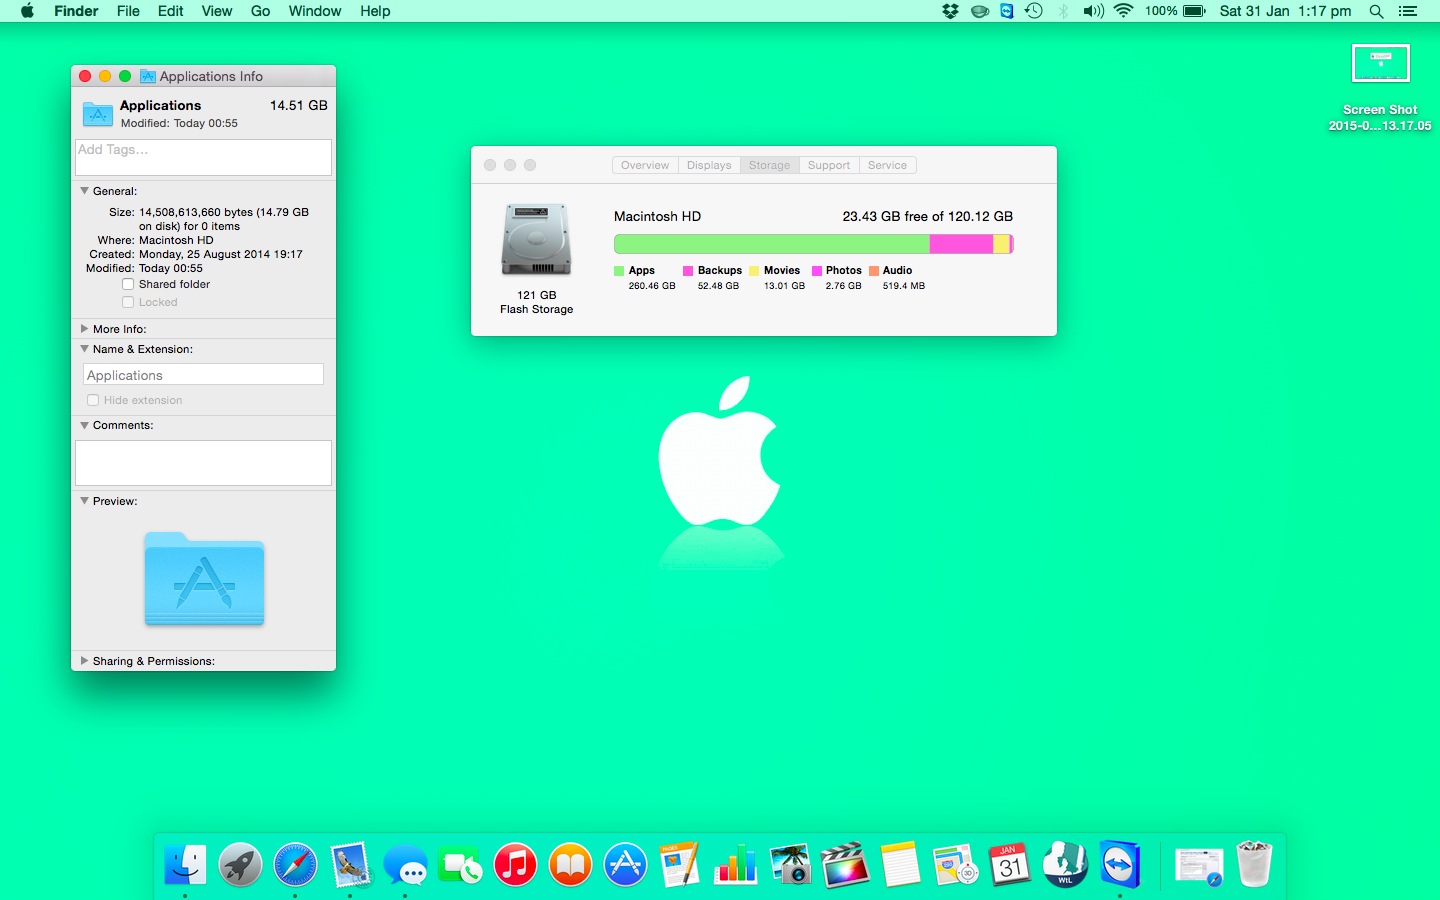Click the Comments text box
The width and height of the screenshot is (1440, 900).
[204, 463]
